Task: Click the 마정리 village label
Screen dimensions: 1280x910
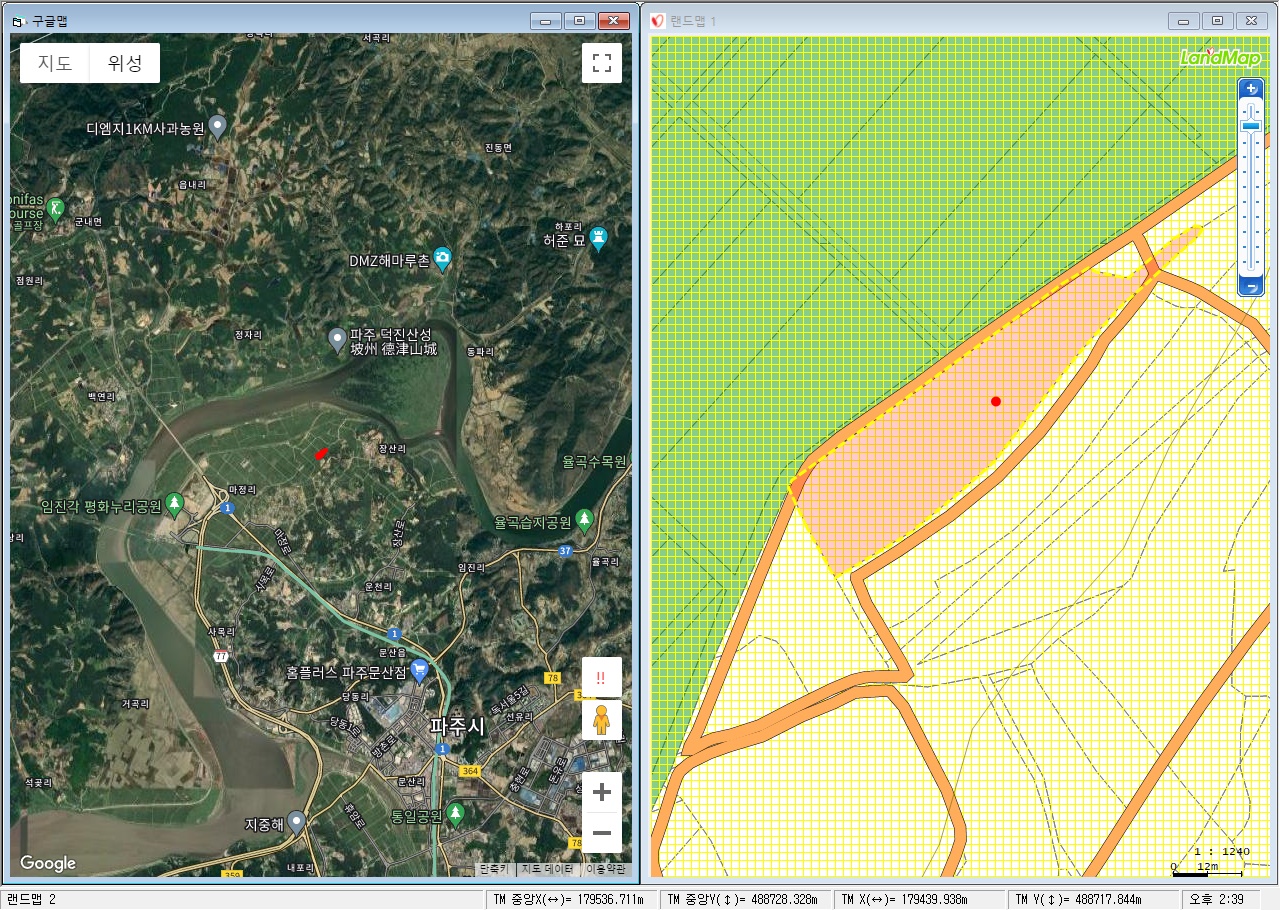Action: click(x=243, y=489)
